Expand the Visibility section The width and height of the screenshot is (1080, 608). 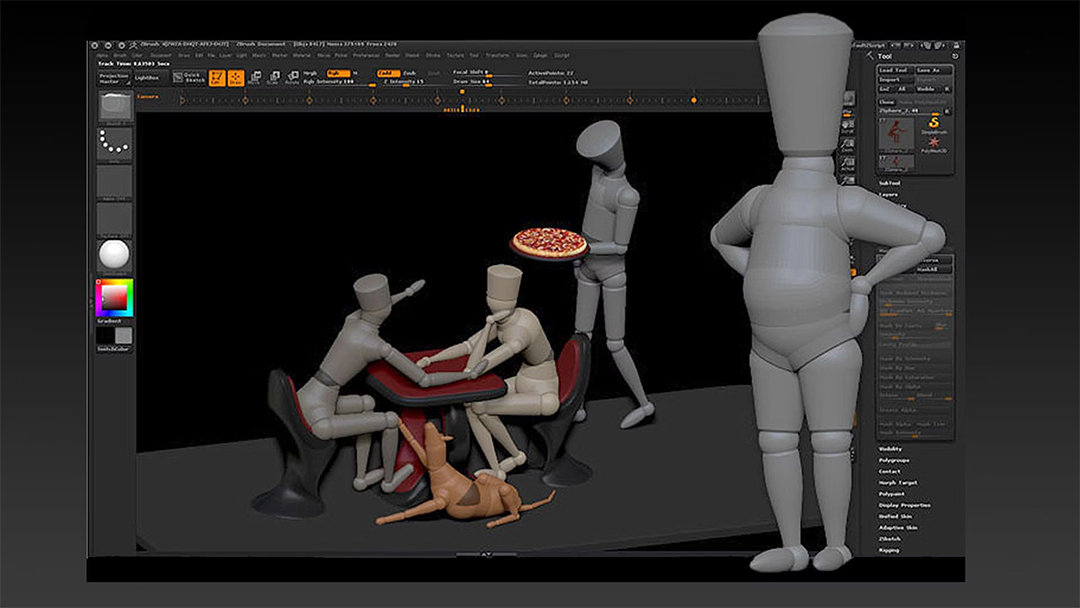point(890,449)
